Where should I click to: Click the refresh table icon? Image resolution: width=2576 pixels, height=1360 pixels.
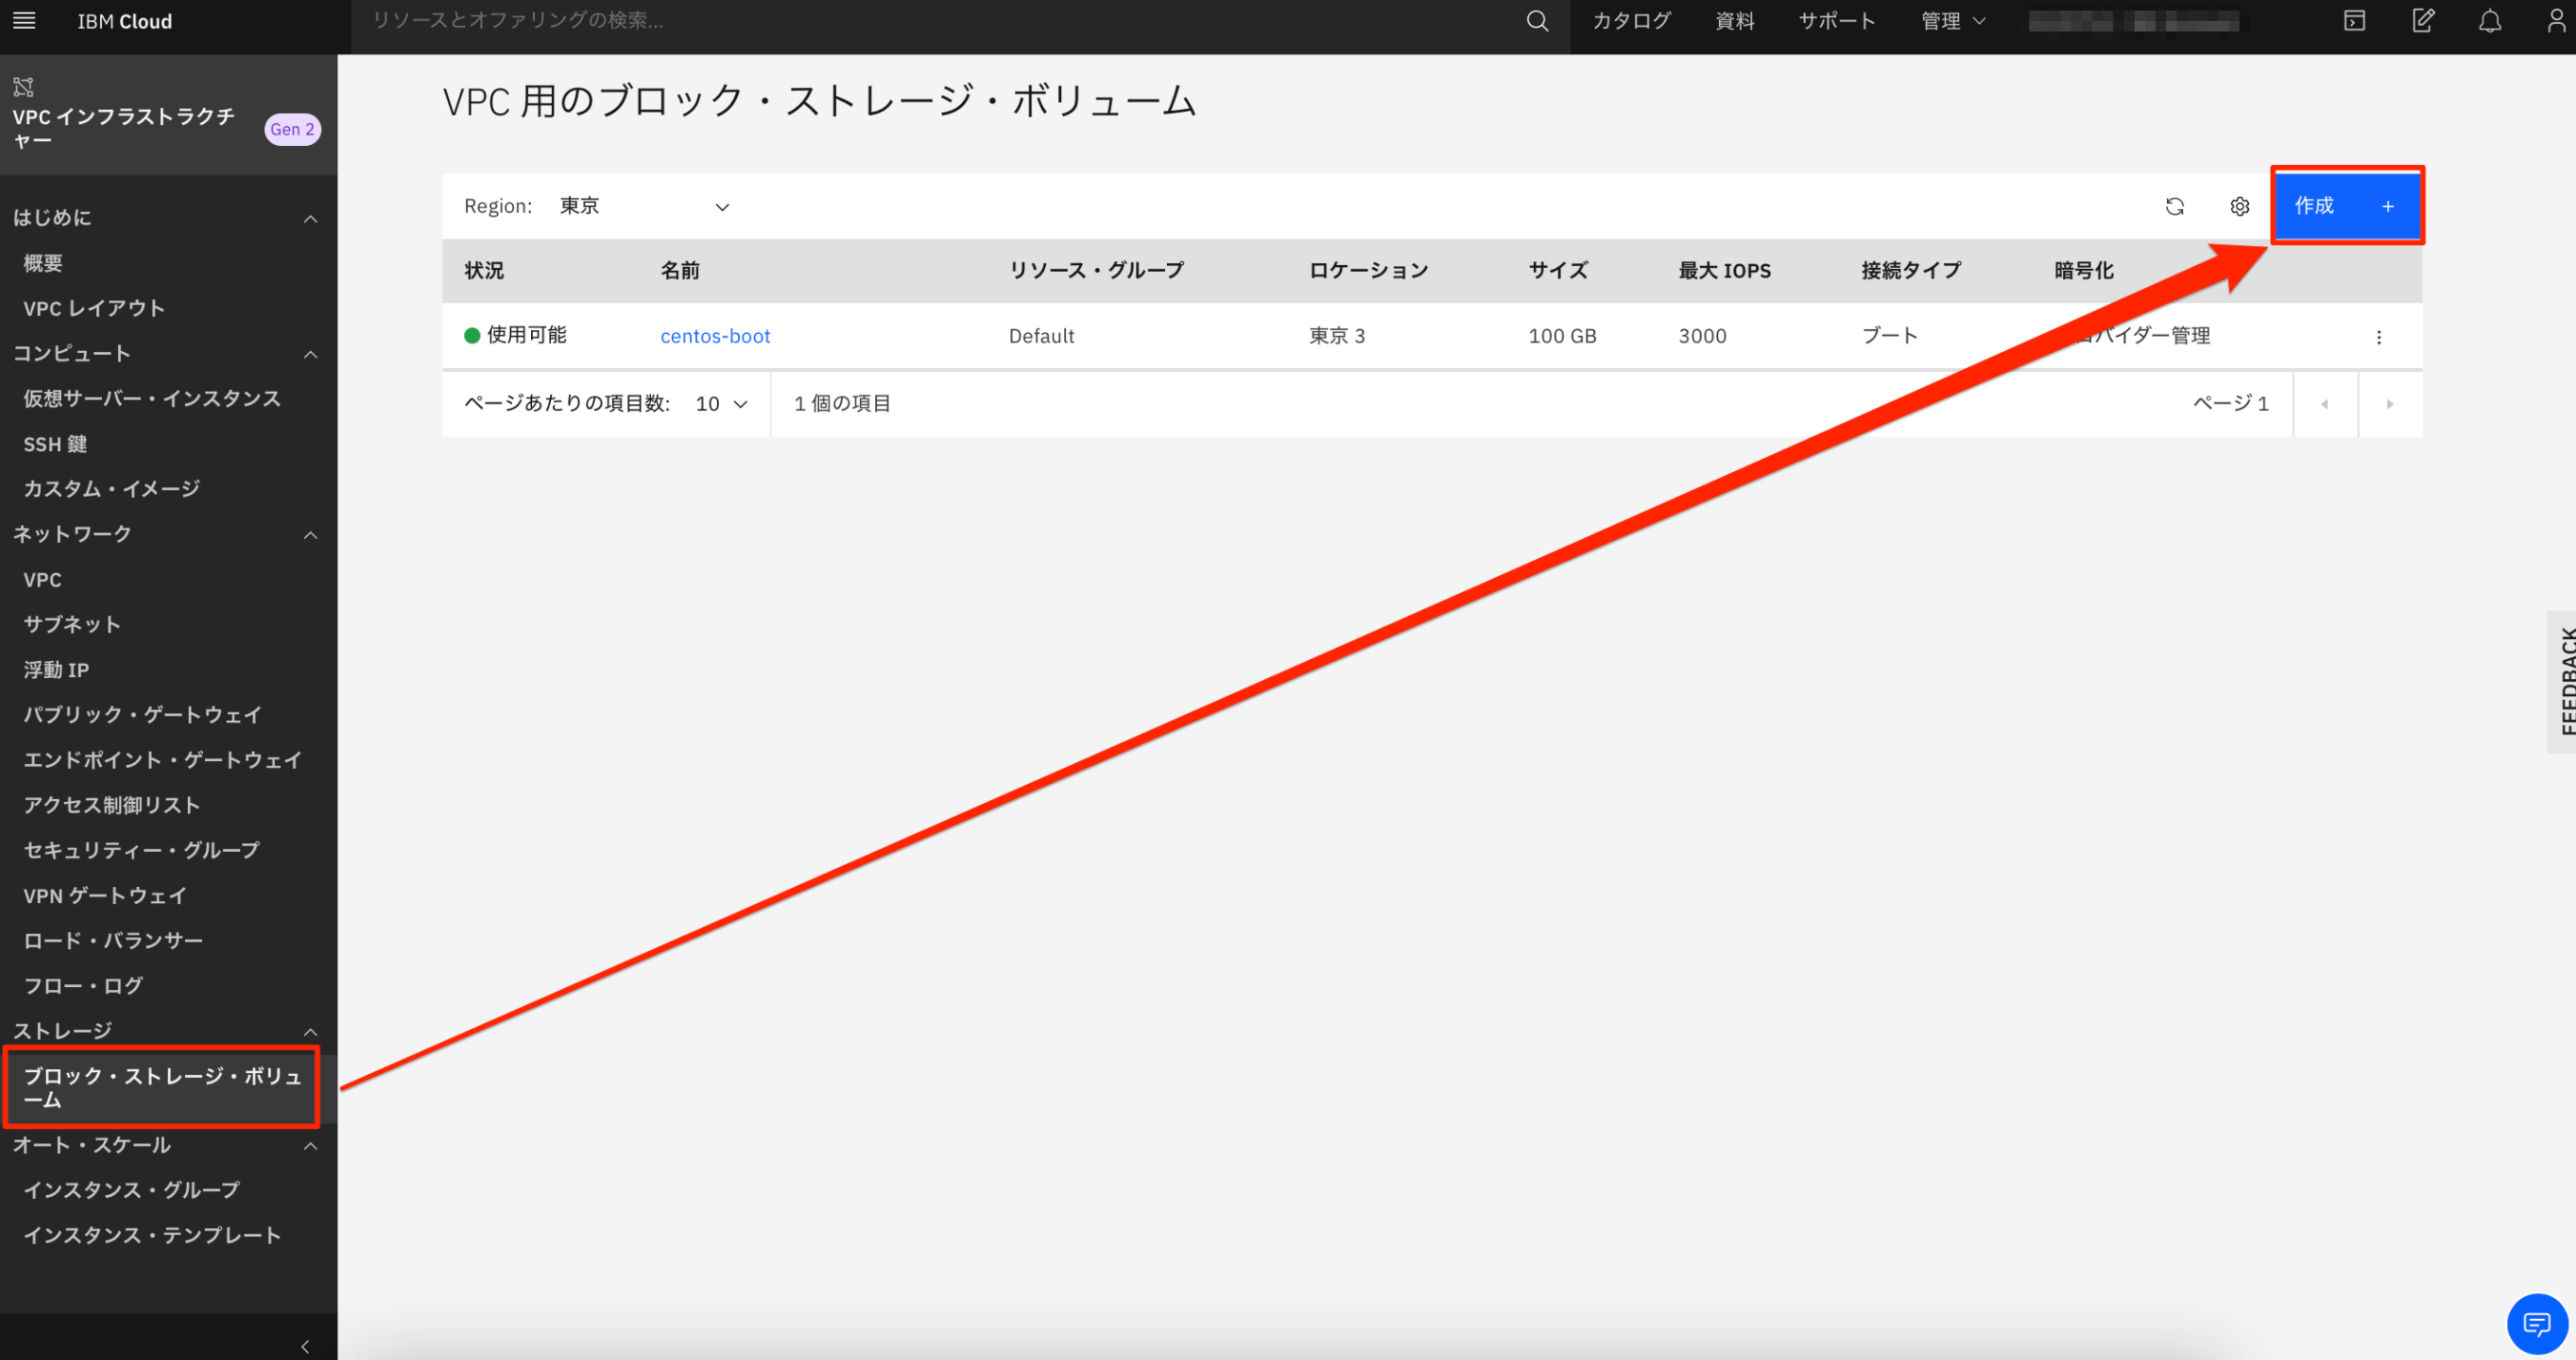[2175, 206]
